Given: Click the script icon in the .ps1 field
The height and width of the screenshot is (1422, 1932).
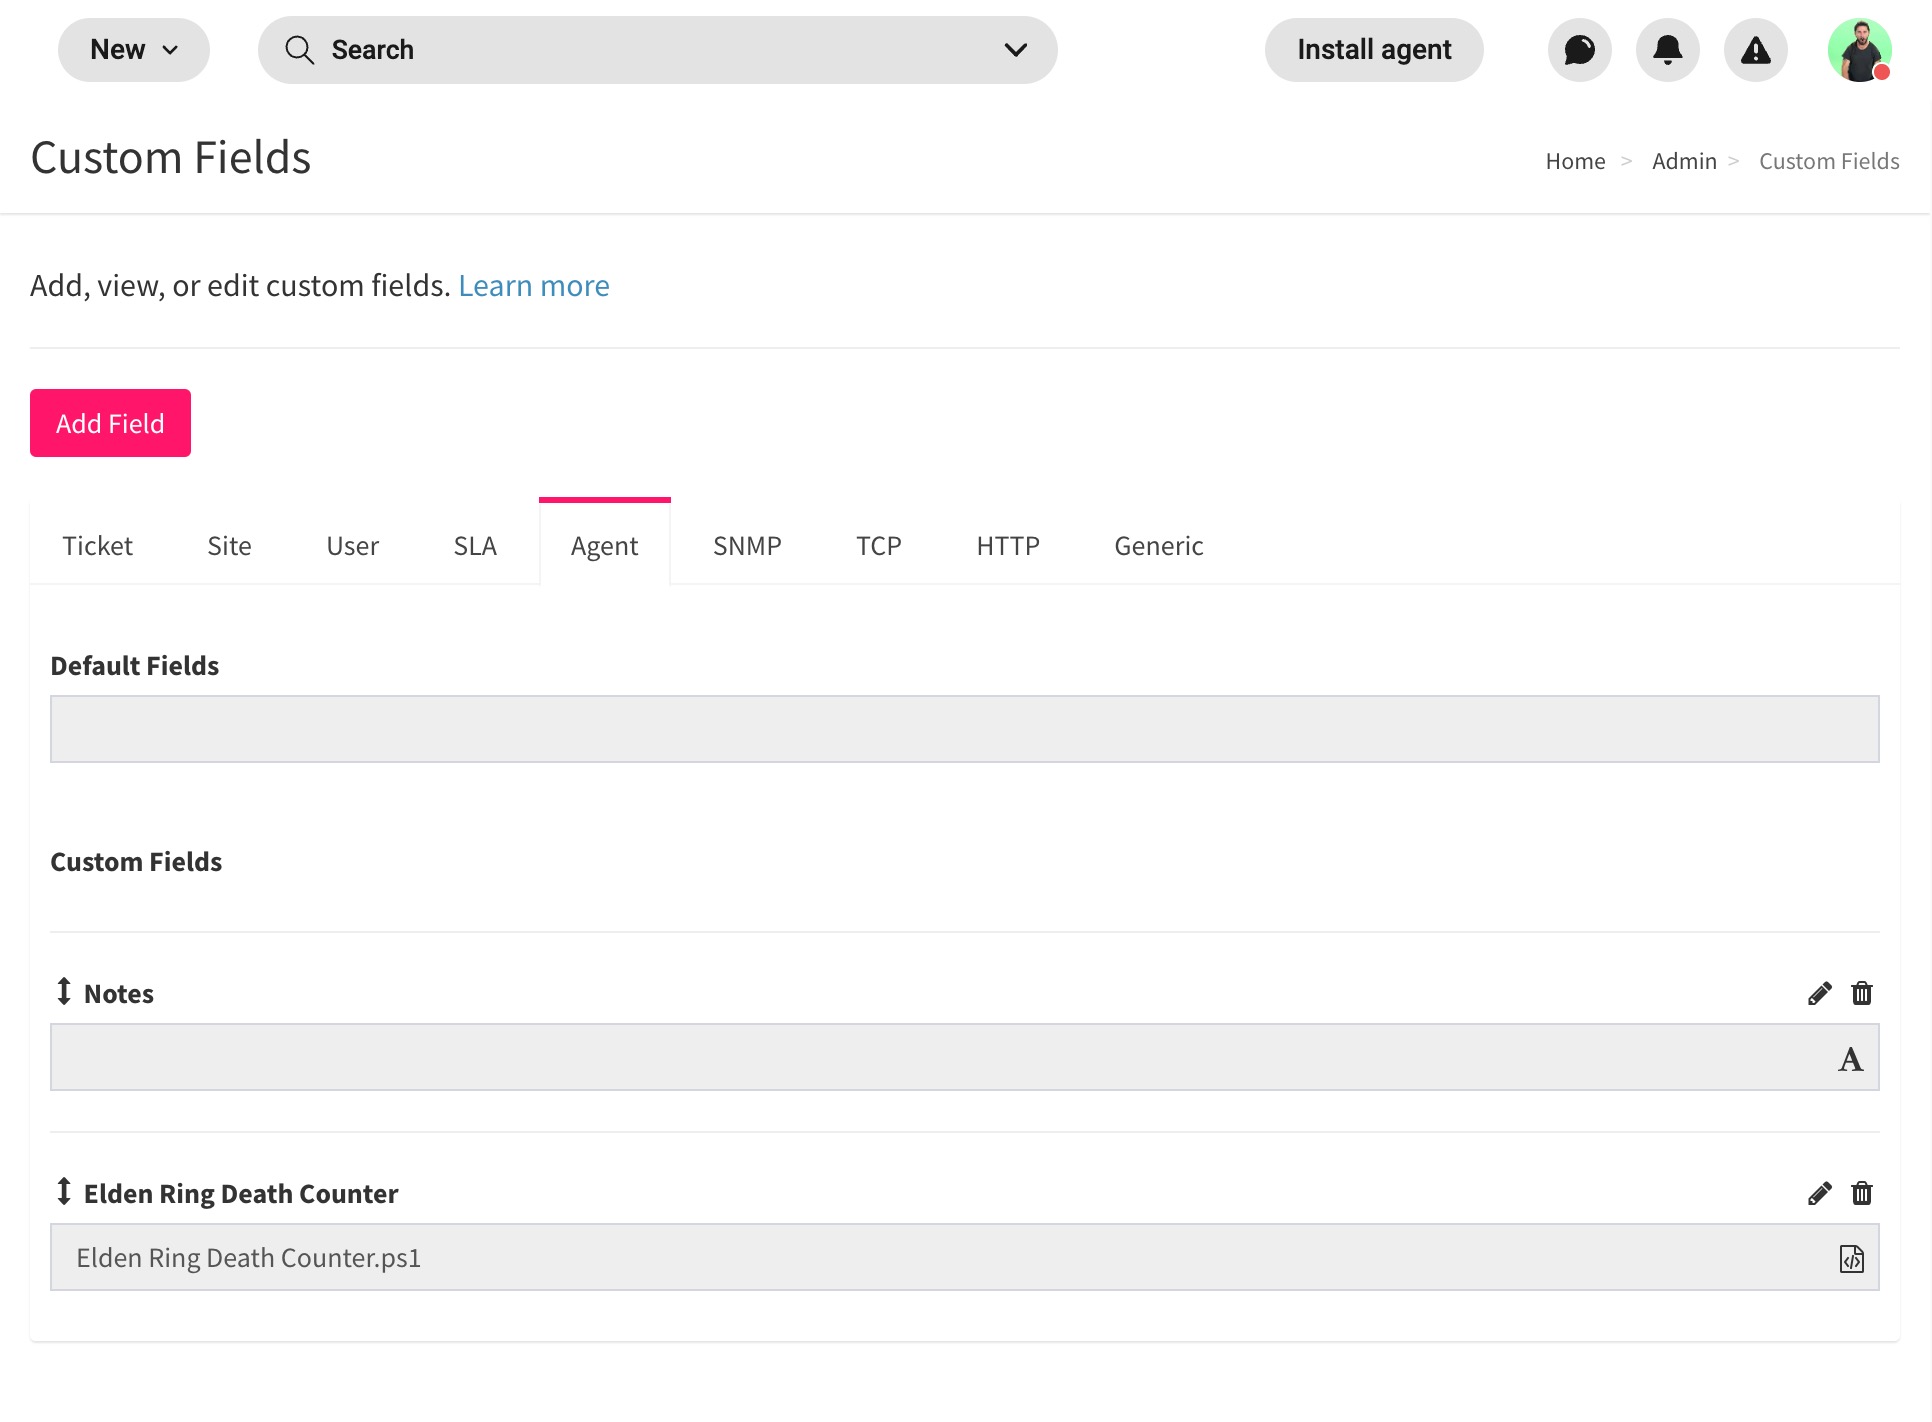Looking at the screenshot, I should tap(1852, 1258).
